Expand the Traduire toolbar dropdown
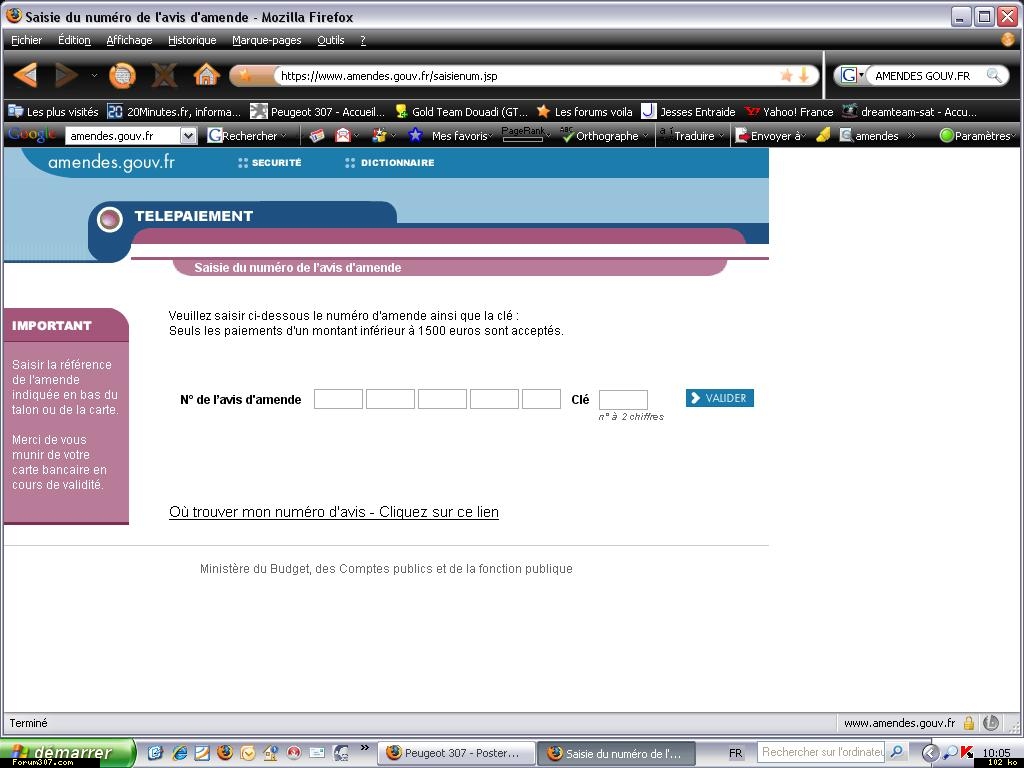The width and height of the screenshot is (1024, 768). pyautogui.click(x=698, y=136)
